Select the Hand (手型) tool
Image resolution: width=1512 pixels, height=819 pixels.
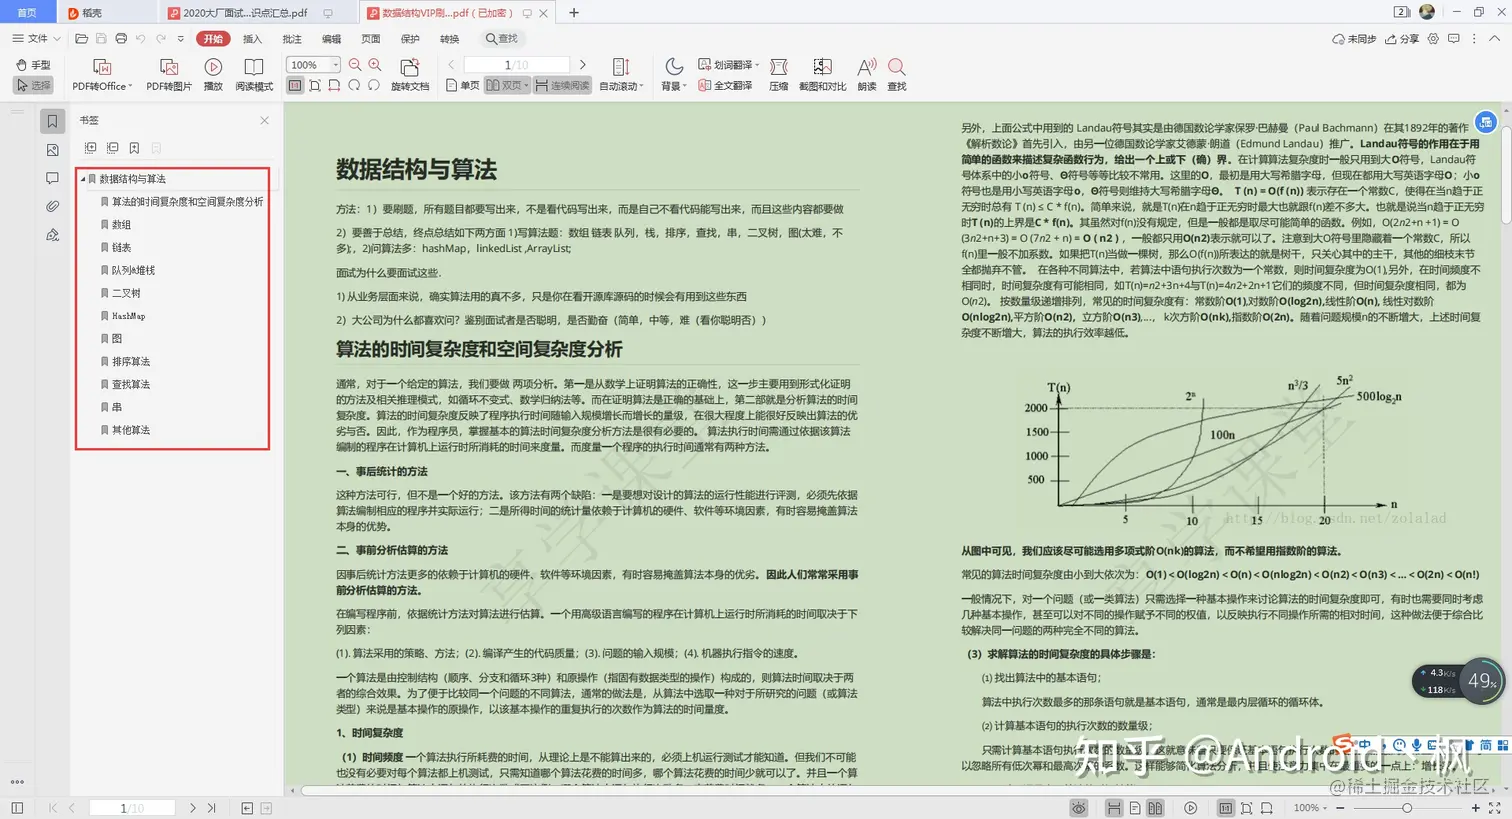tap(33, 65)
